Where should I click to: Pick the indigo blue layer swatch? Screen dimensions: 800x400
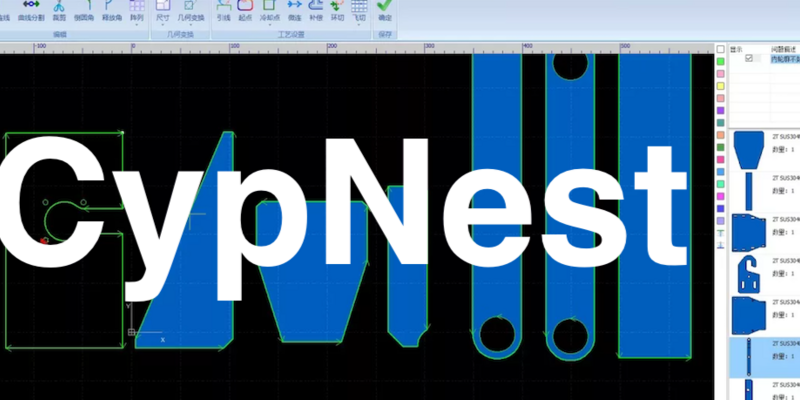click(720, 209)
